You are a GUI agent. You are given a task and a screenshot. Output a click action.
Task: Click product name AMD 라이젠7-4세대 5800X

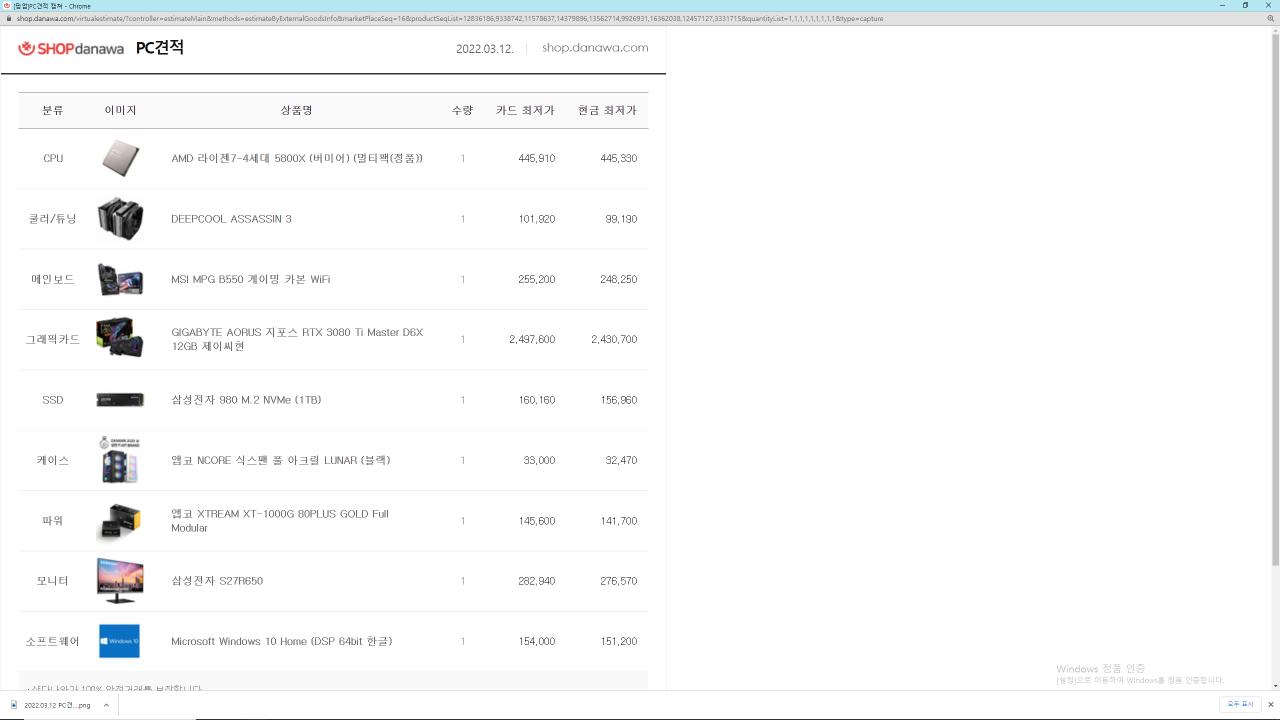297,158
